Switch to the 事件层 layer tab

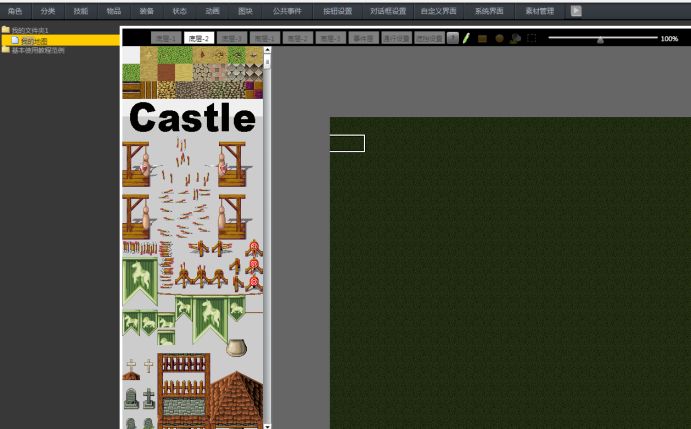tap(364, 38)
